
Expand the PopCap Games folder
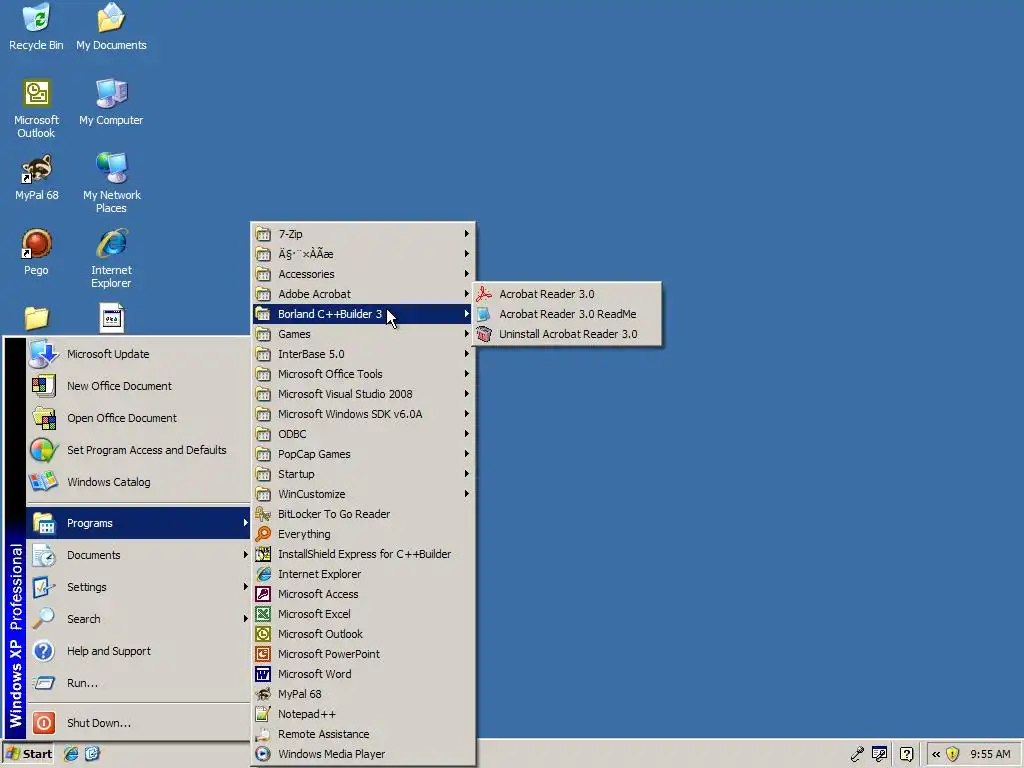[363, 454]
